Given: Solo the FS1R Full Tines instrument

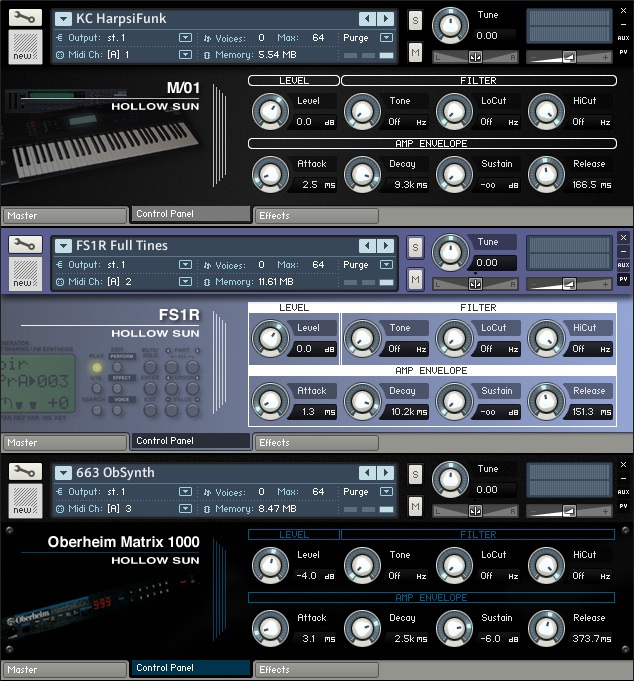Looking at the screenshot, I should coord(415,248).
